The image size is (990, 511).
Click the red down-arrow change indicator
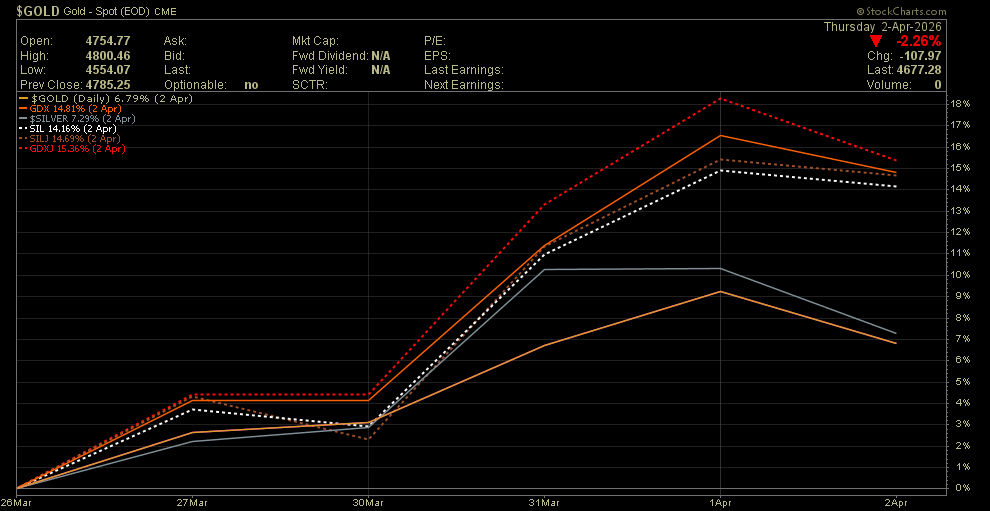tap(877, 41)
